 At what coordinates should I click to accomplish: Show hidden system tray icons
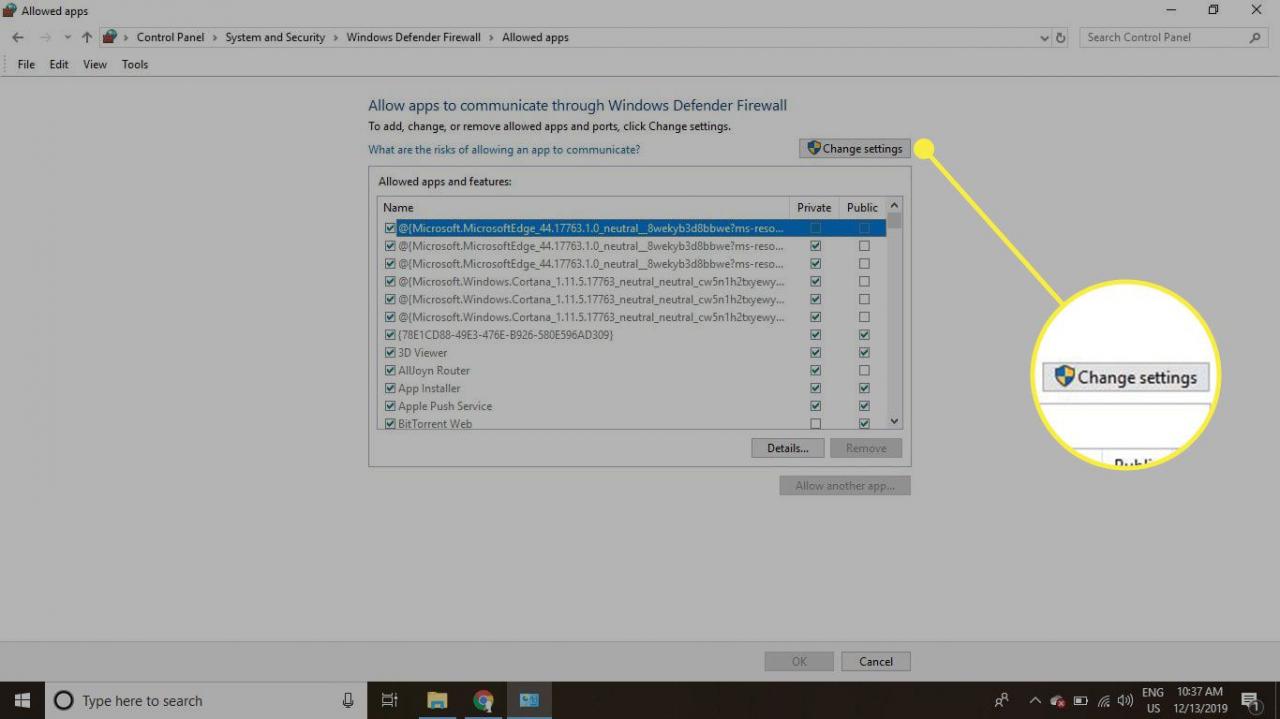(x=1034, y=700)
